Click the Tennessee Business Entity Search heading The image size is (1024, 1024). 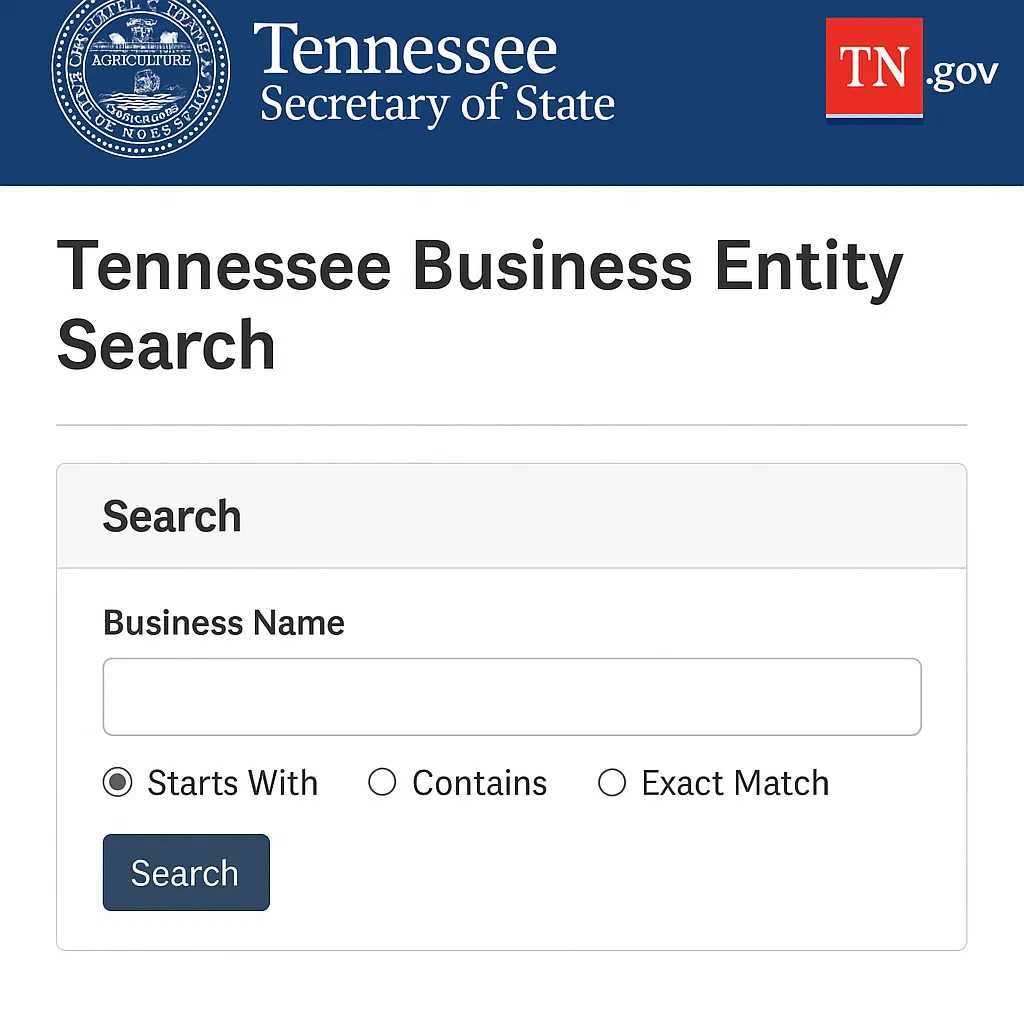(480, 305)
